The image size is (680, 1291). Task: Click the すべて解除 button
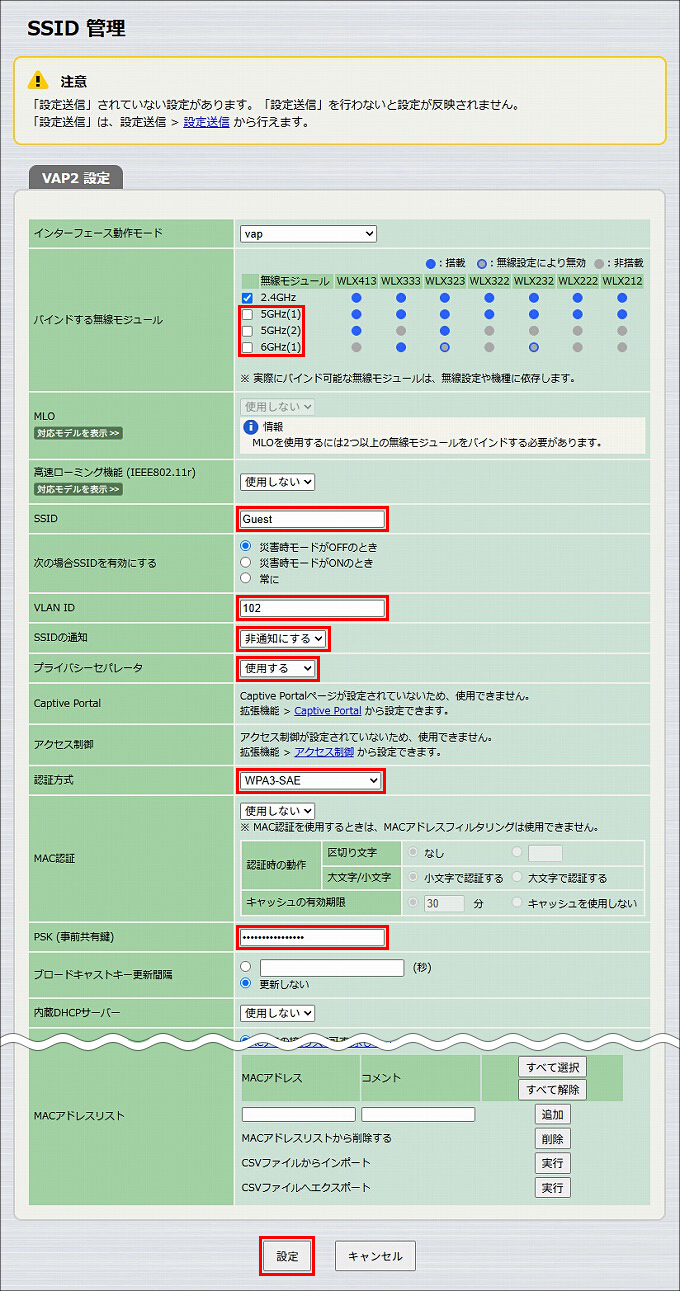552,1090
